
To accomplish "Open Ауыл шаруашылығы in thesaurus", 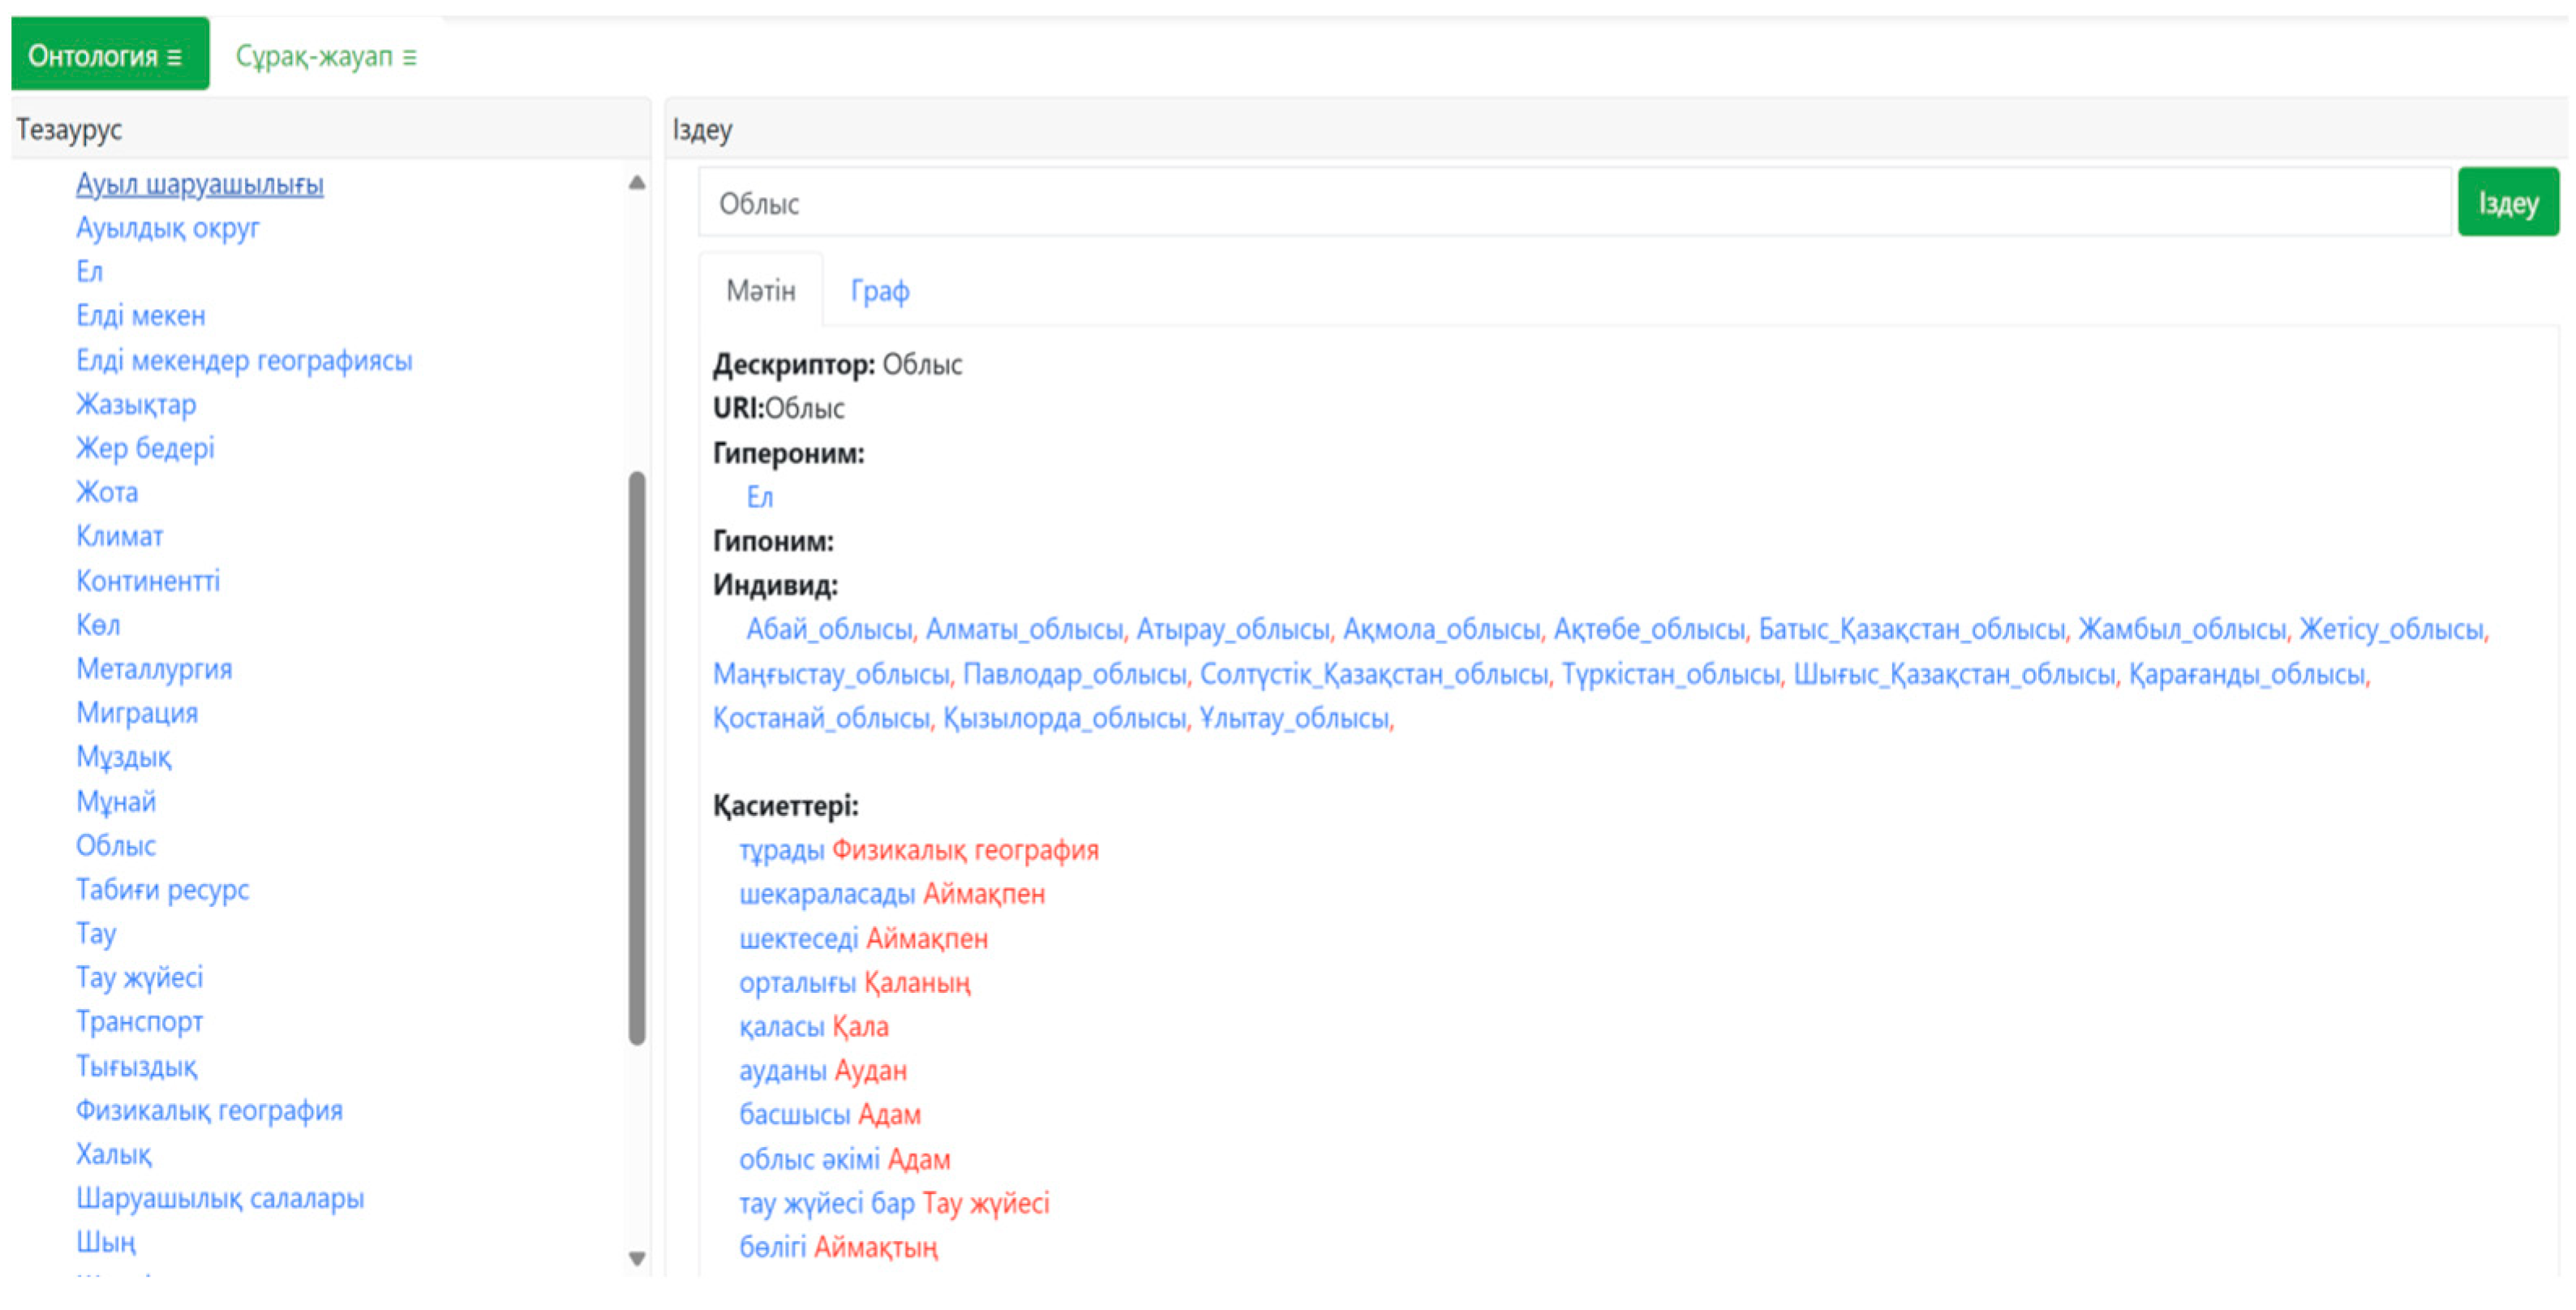I will [199, 184].
